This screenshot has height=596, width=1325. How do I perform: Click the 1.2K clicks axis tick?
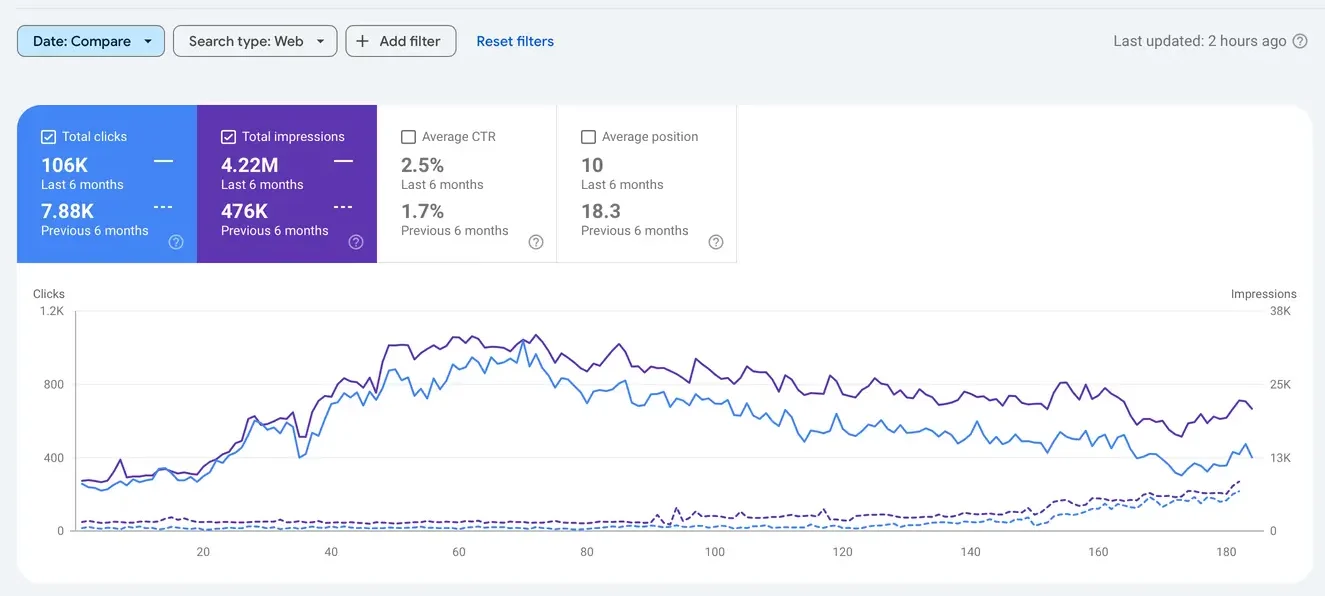click(52, 311)
